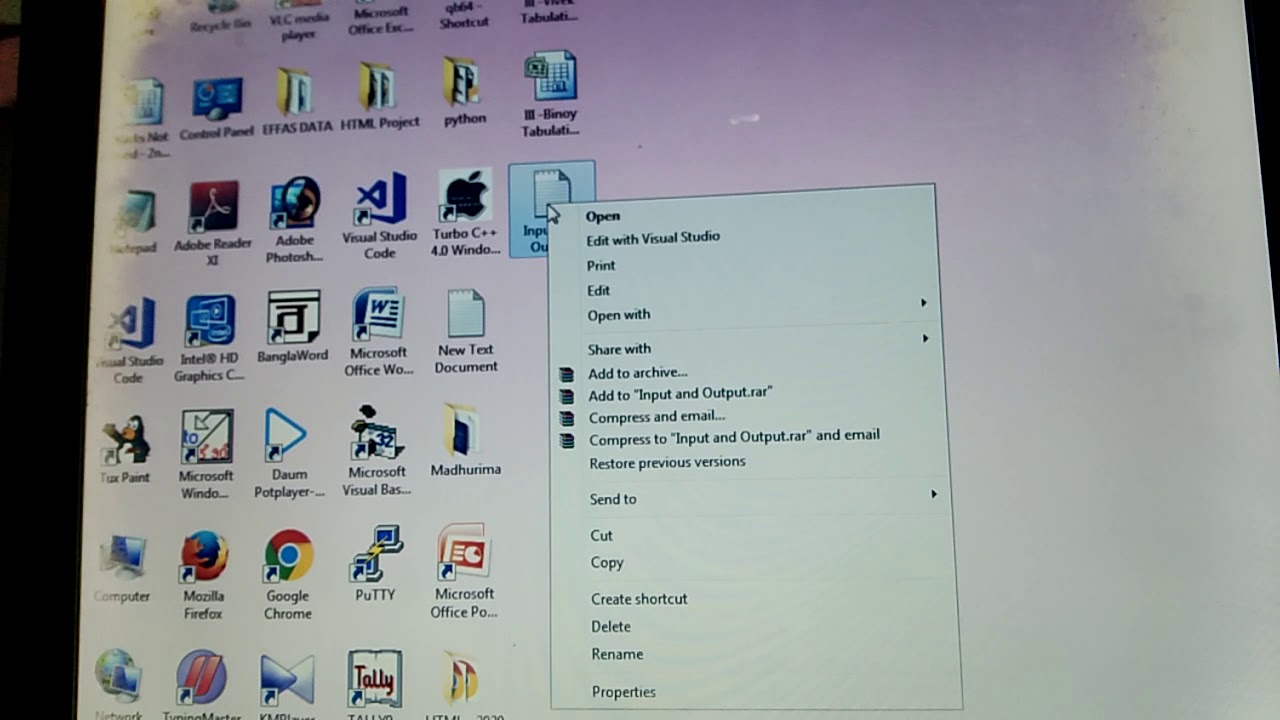Launch the KMPlayer shortcut icon
The width and height of the screenshot is (1280, 720).
pyautogui.click(x=288, y=685)
